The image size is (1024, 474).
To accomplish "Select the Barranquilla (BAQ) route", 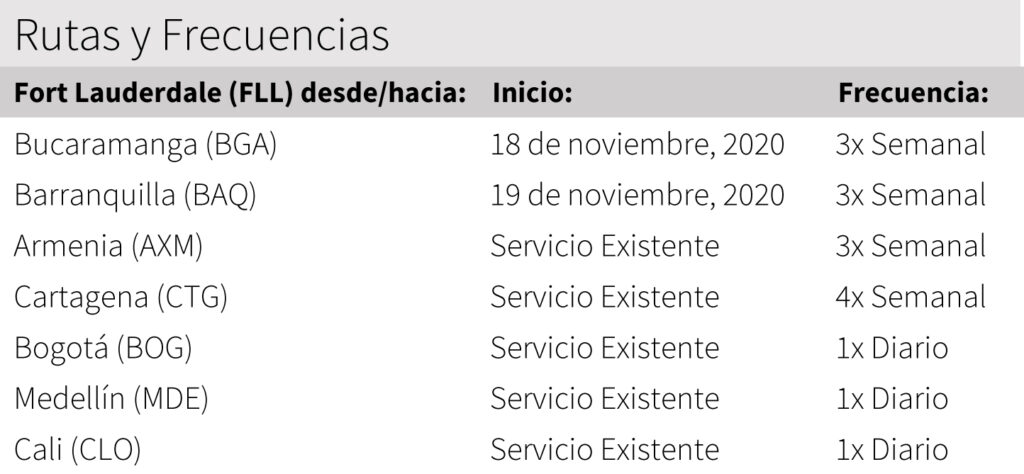I will click(135, 194).
